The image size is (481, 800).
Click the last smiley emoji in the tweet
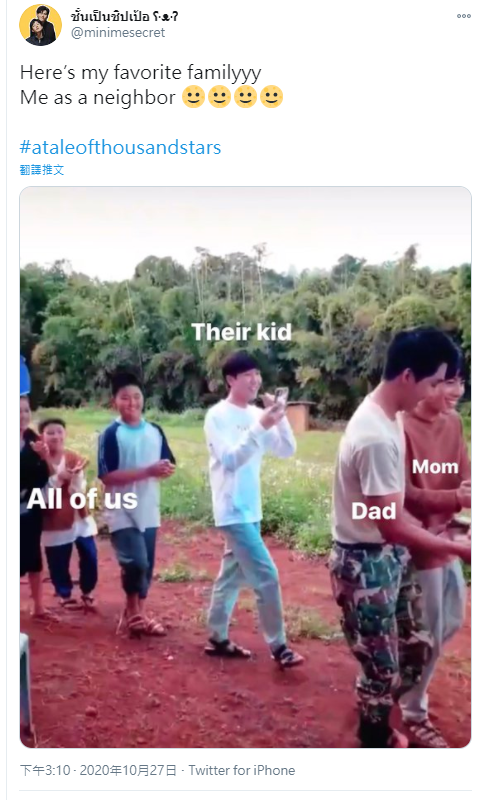pos(271,96)
